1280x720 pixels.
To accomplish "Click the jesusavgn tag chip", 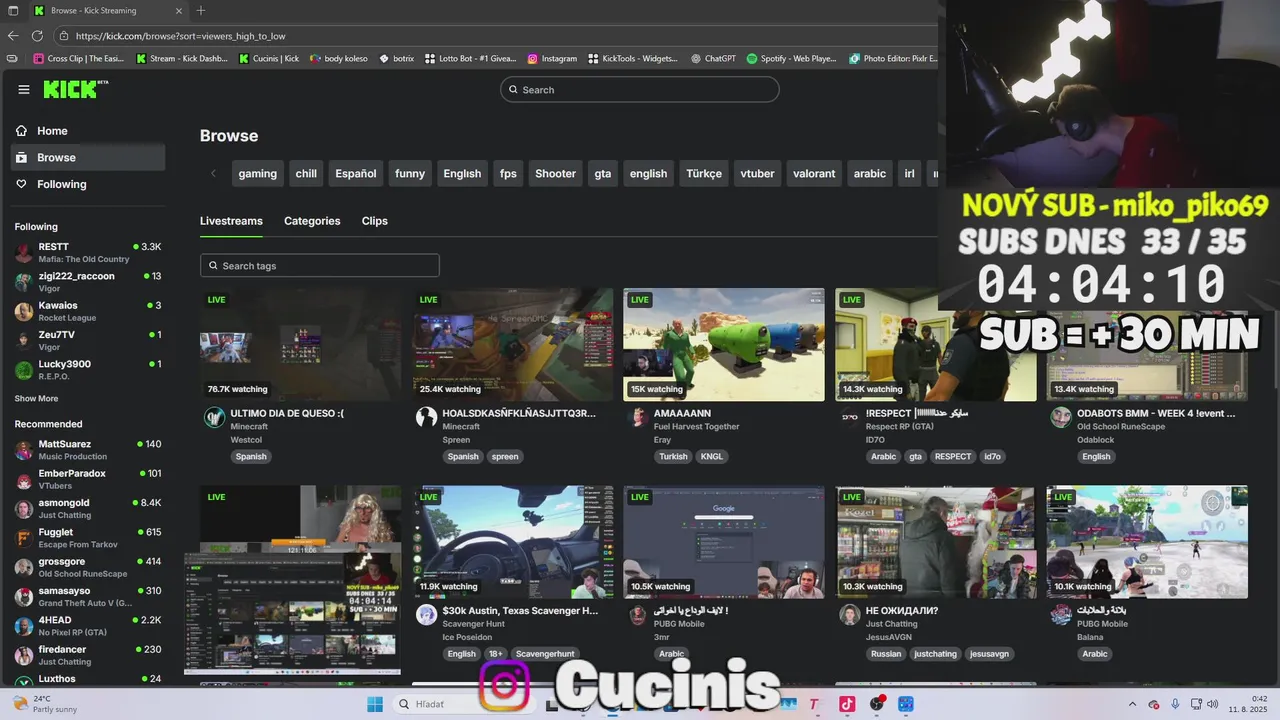I will tap(989, 654).
